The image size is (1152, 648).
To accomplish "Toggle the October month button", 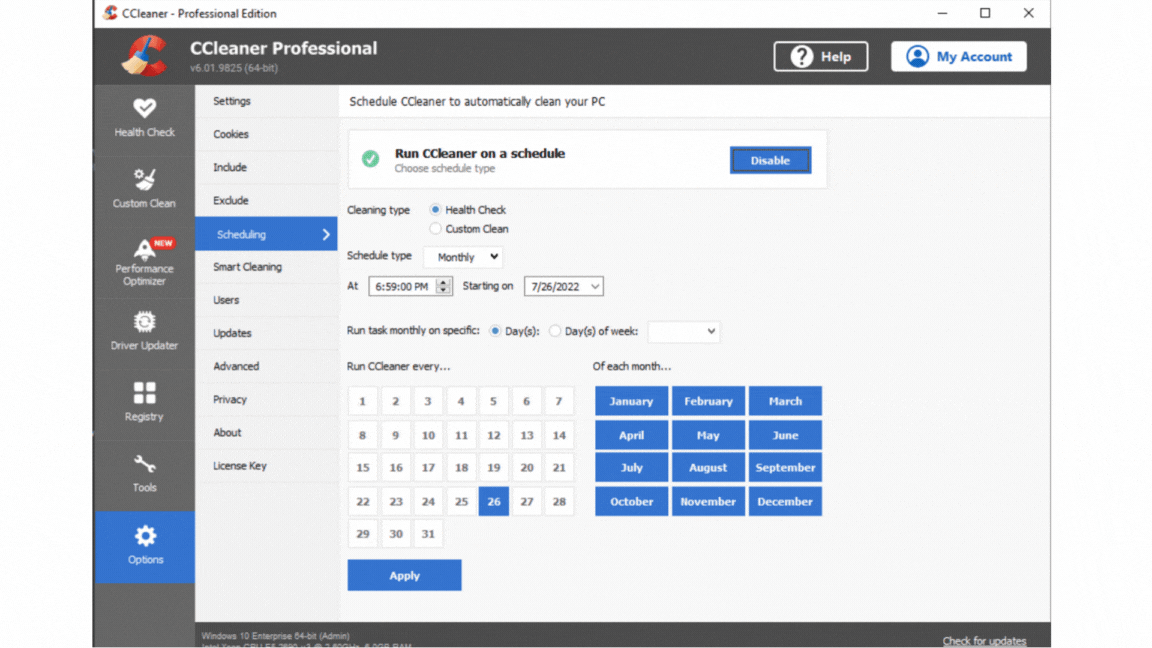I will pos(631,501).
